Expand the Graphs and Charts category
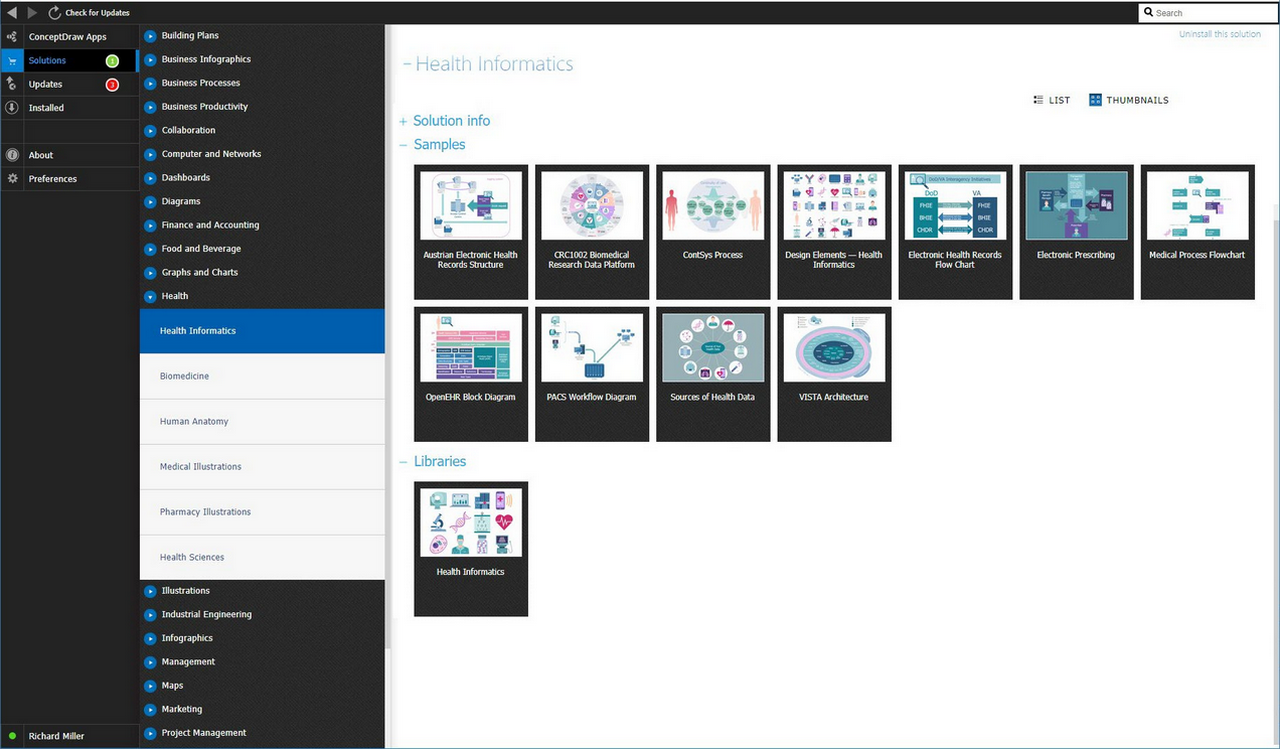Image resolution: width=1280 pixels, height=749 pixels. pyautogui.click(x=150, y=272)
